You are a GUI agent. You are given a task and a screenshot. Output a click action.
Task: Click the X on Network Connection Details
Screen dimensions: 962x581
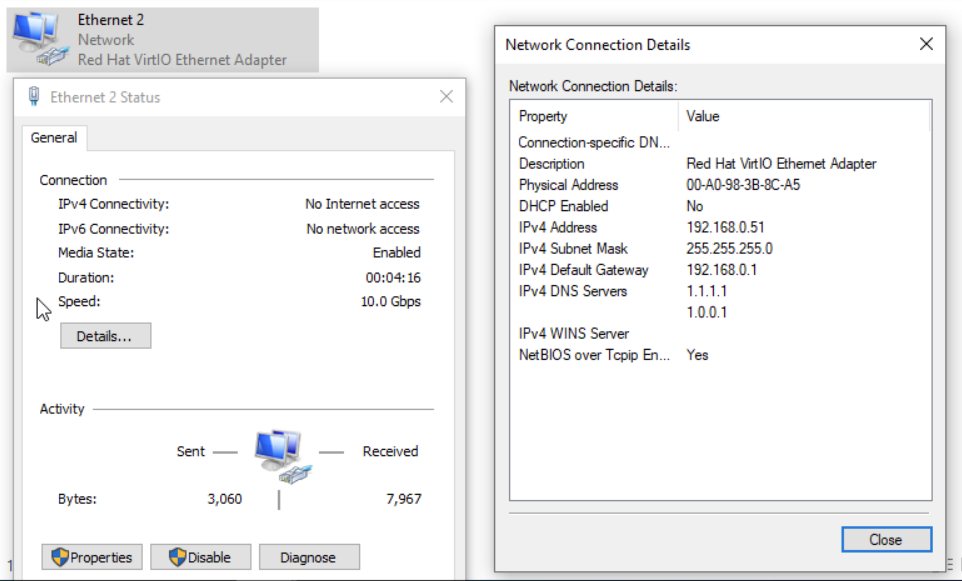point(927,44)
